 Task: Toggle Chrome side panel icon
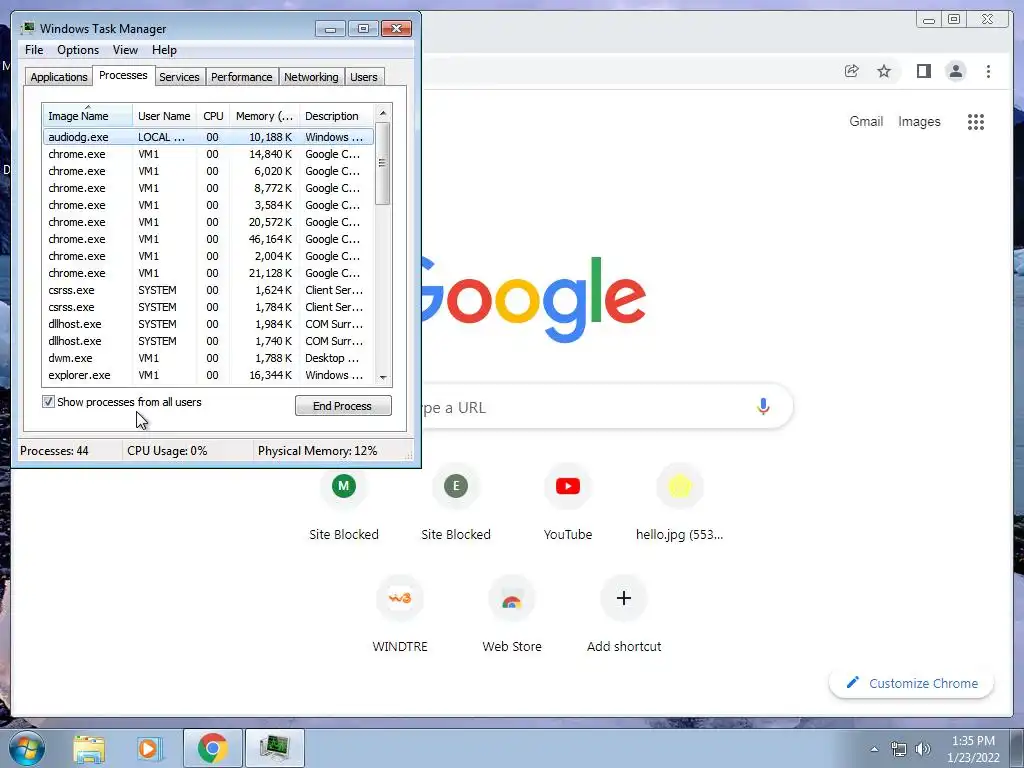[x=923, y=71]
